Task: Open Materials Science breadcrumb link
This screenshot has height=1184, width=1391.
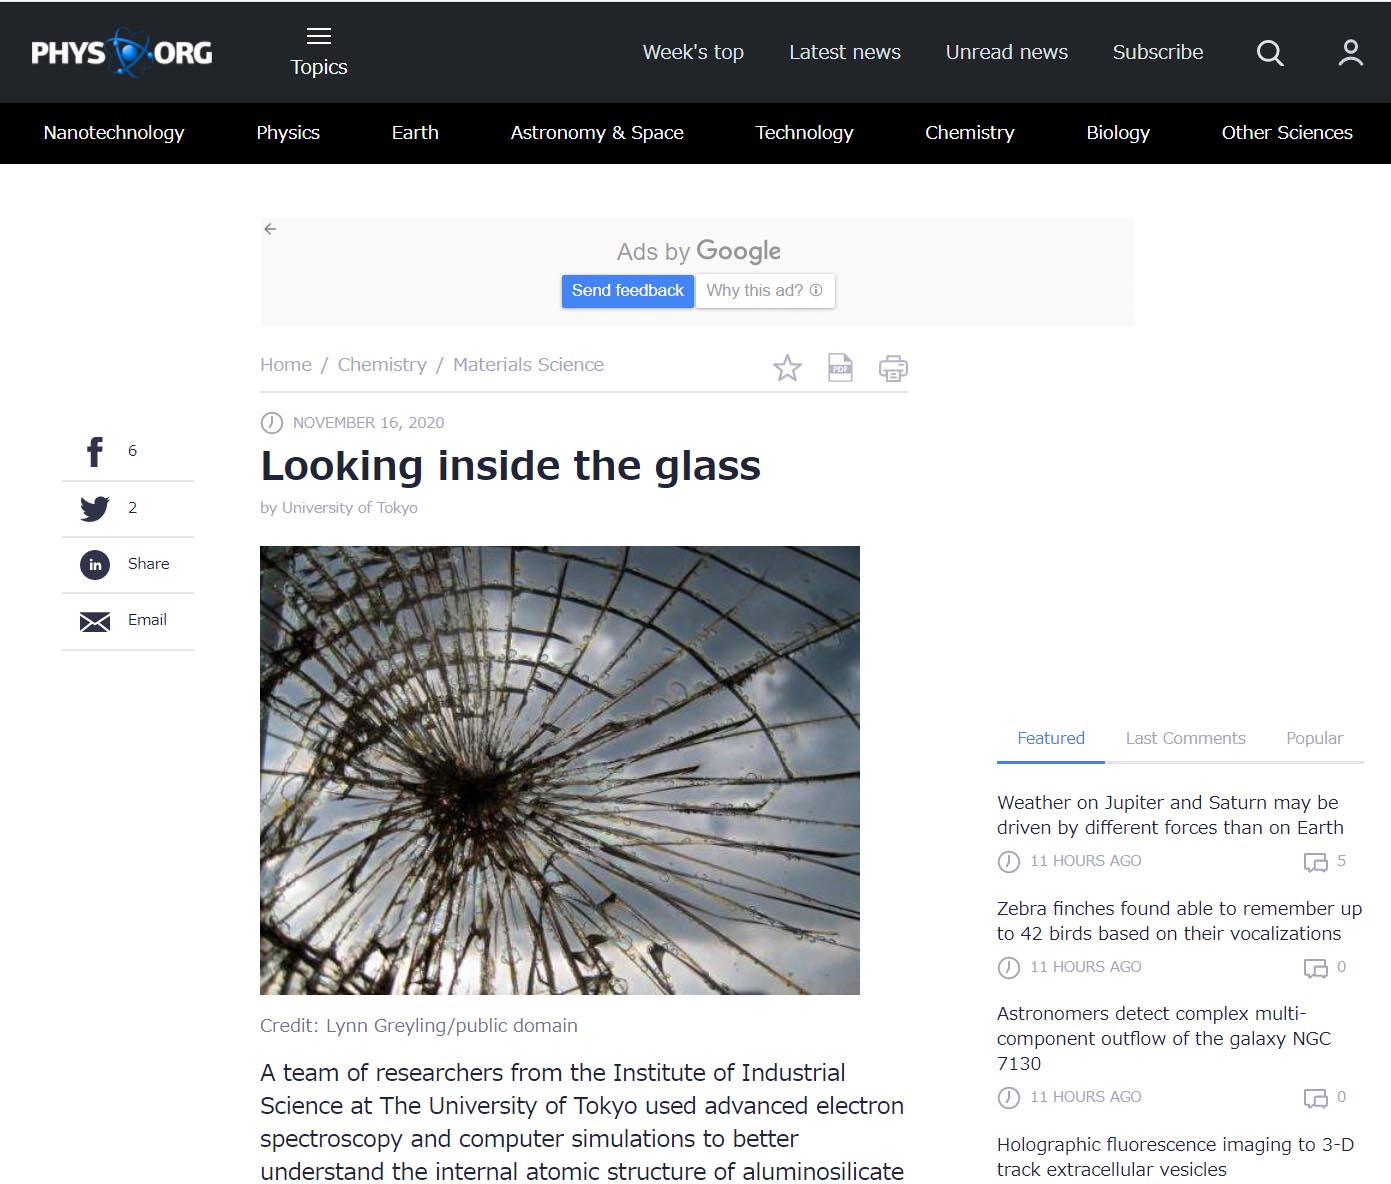Action: coord(528,365)
